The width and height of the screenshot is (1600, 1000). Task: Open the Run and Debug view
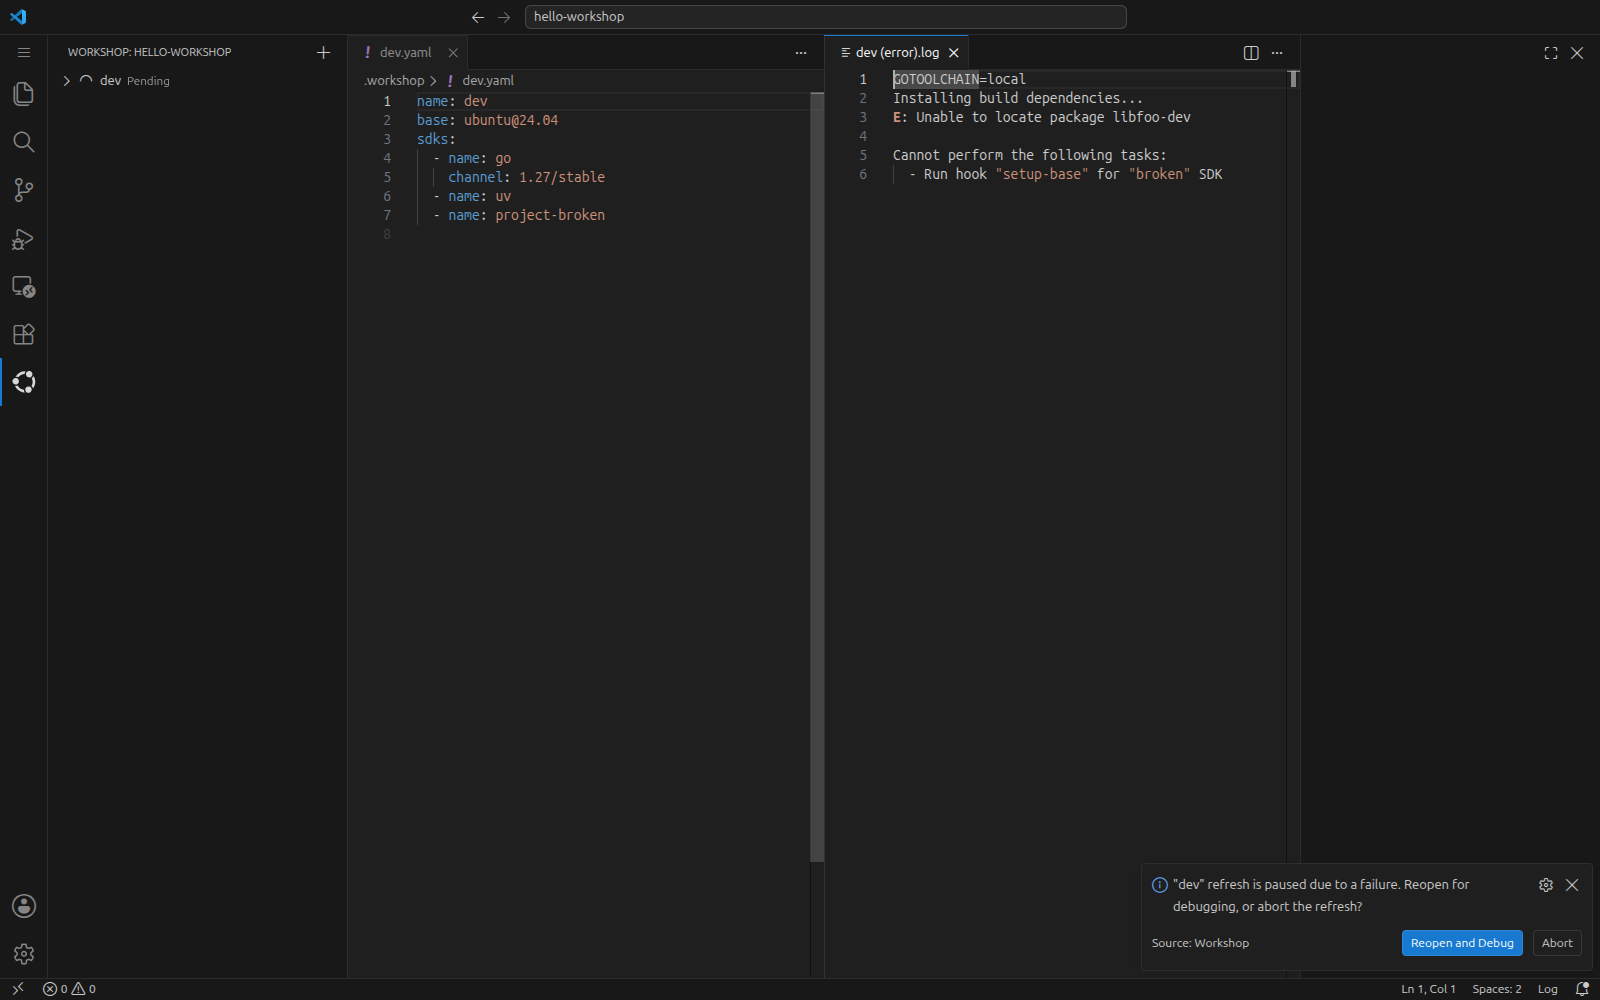24,238
